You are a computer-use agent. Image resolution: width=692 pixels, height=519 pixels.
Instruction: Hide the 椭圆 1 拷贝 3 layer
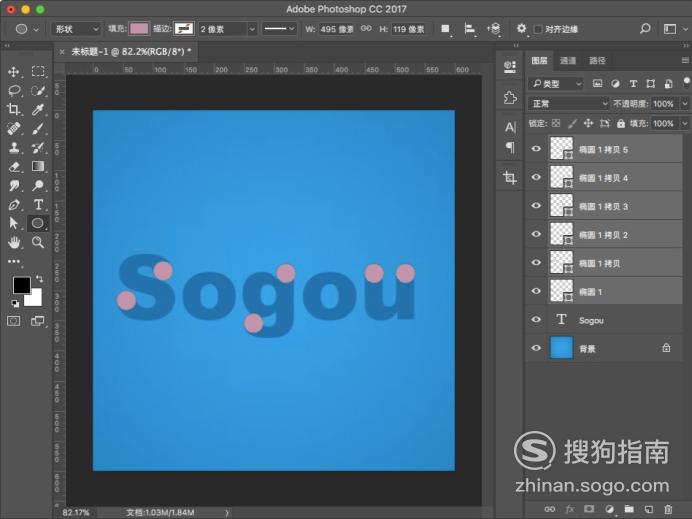pos(536,206)
